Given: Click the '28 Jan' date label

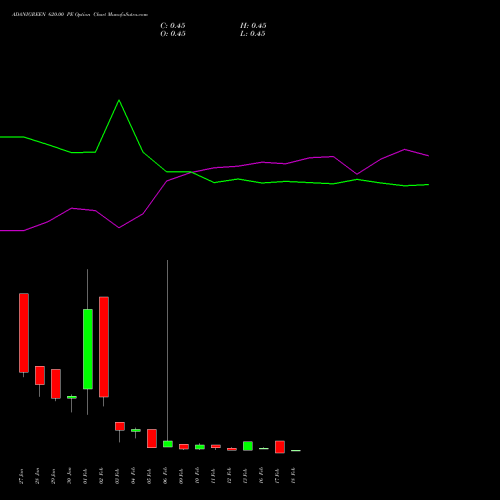Looking at the screenshot, I should 38,476.
